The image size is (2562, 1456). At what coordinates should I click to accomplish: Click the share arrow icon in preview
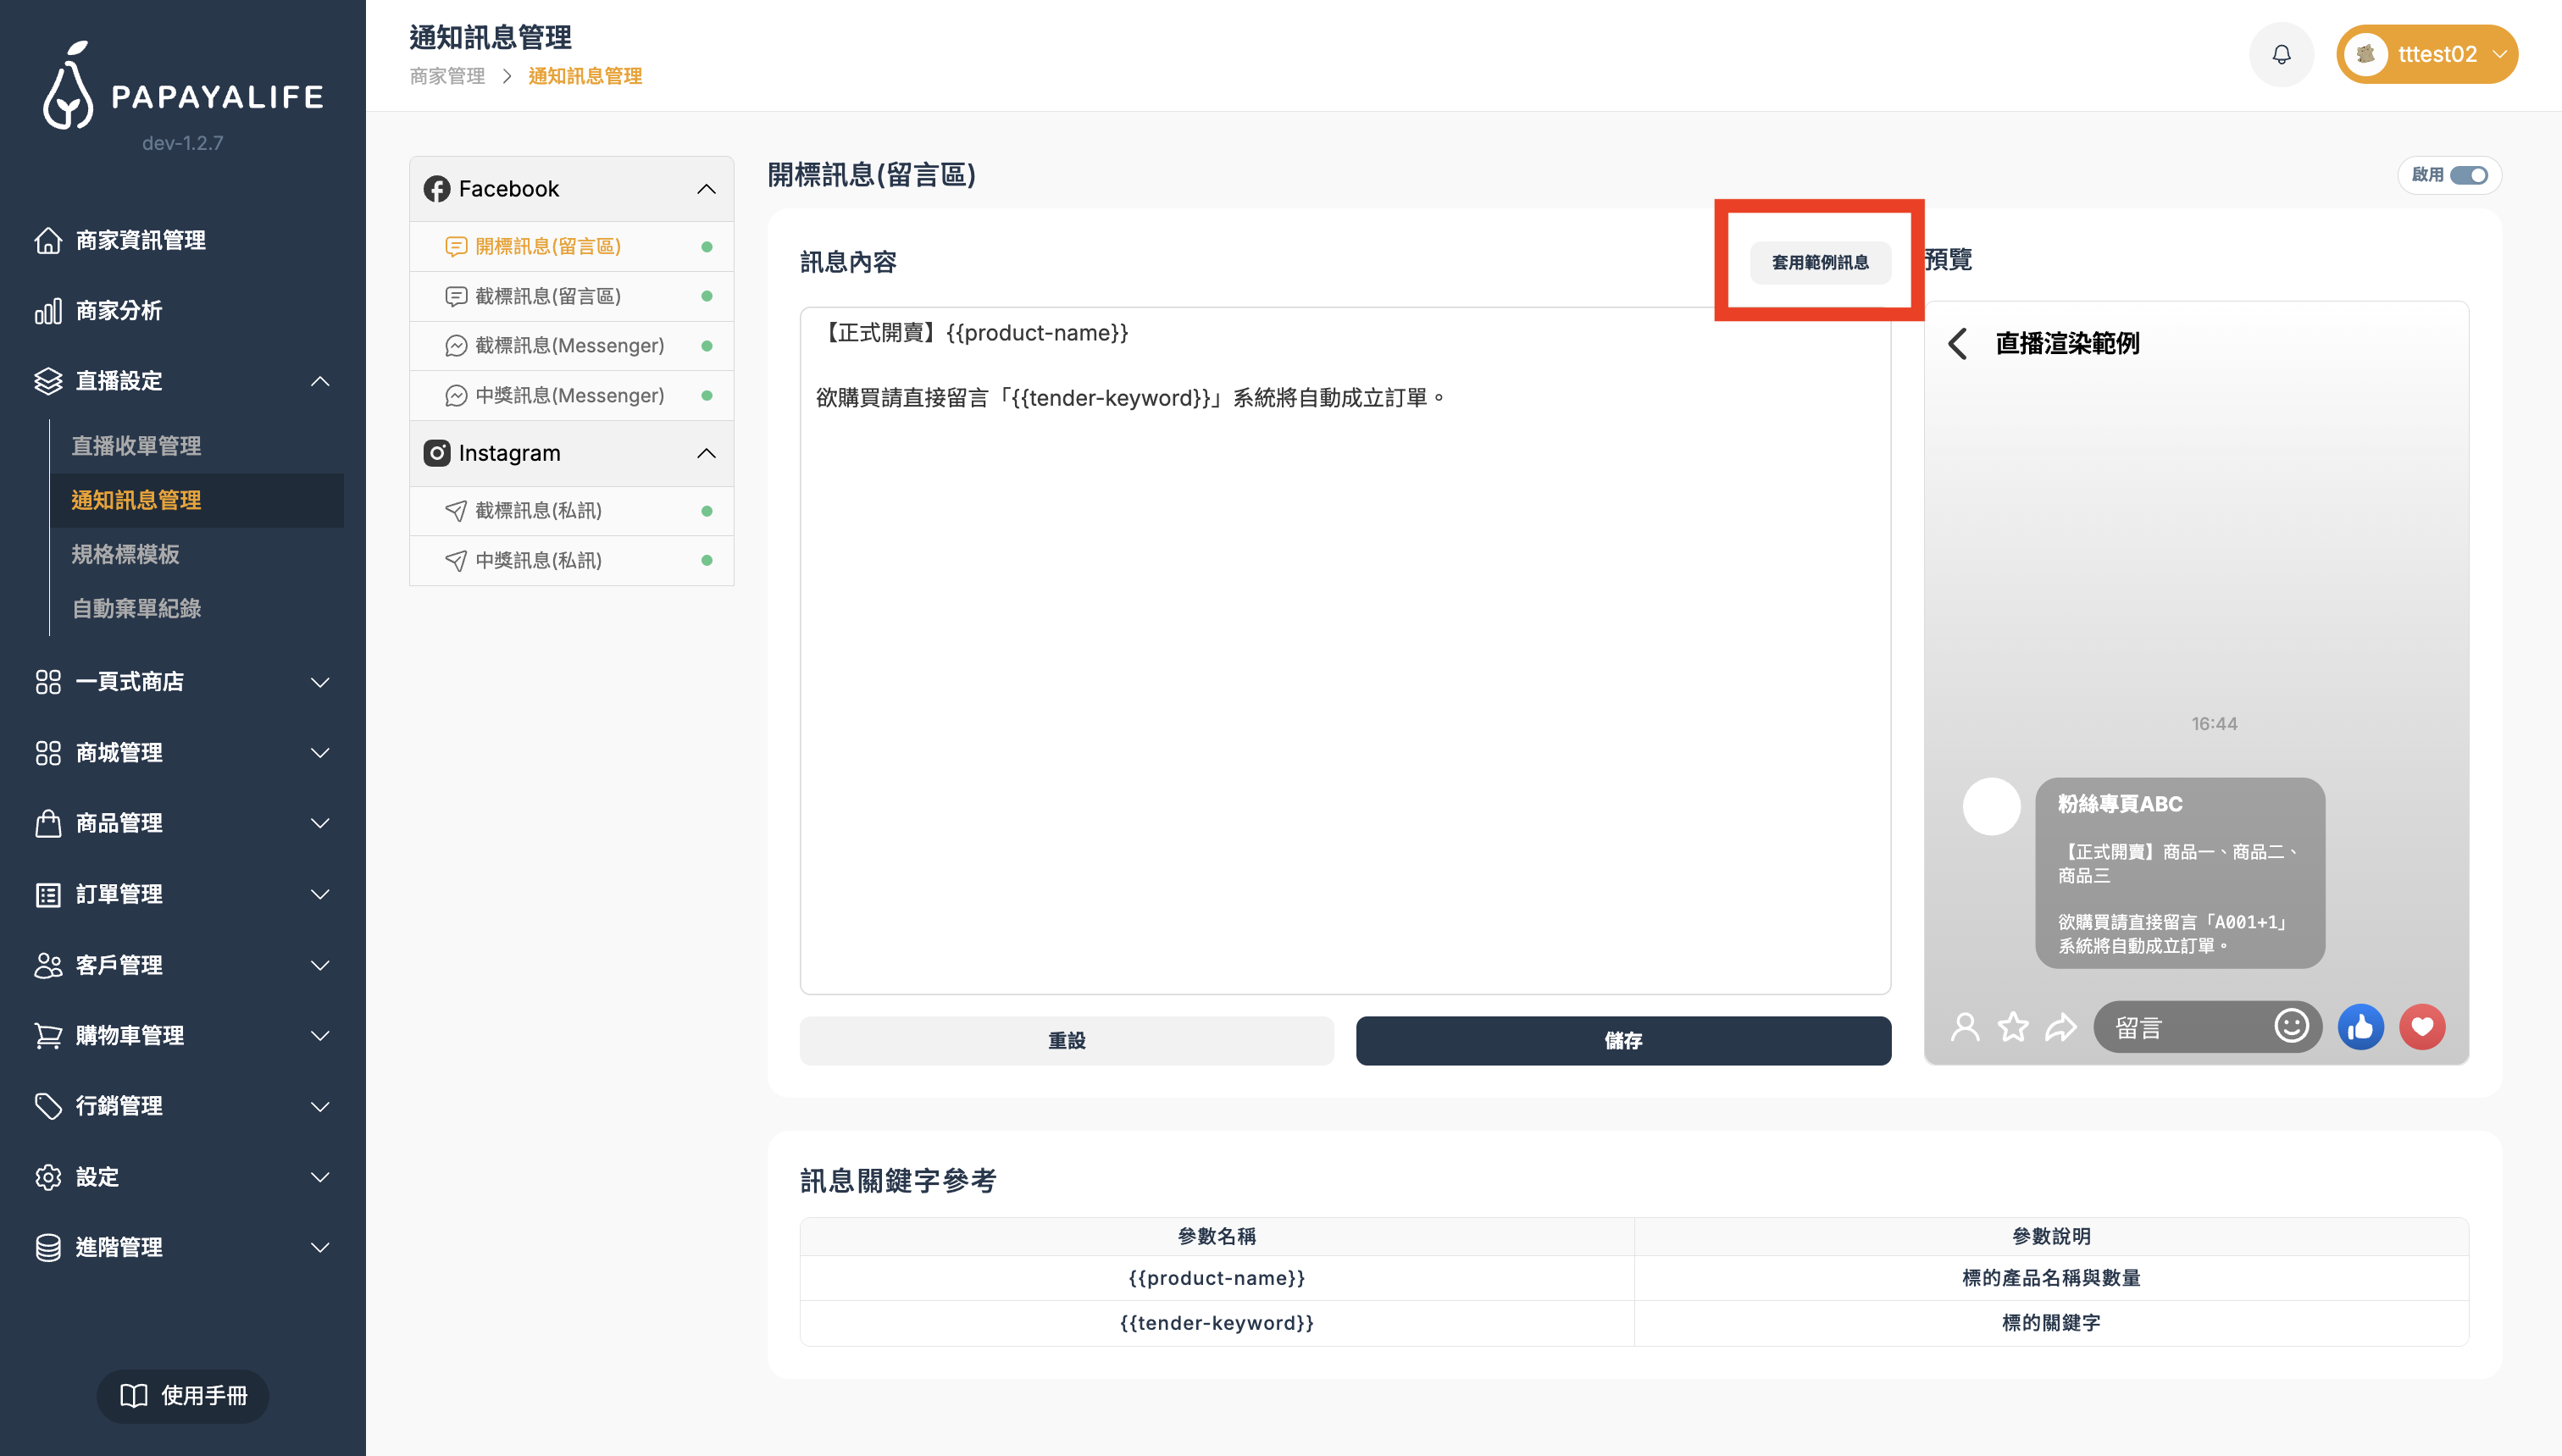tap(2061, 1026)
